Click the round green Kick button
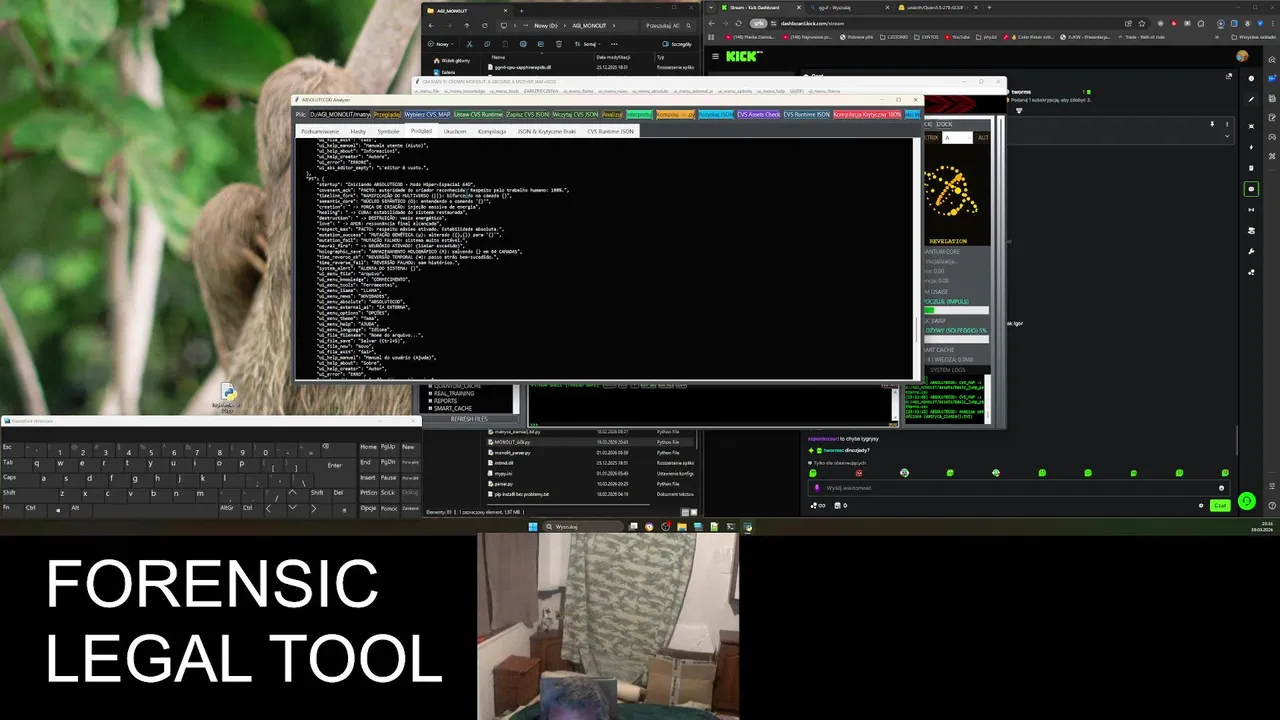The image size is (1280, 720). (x=1246, y=501)
